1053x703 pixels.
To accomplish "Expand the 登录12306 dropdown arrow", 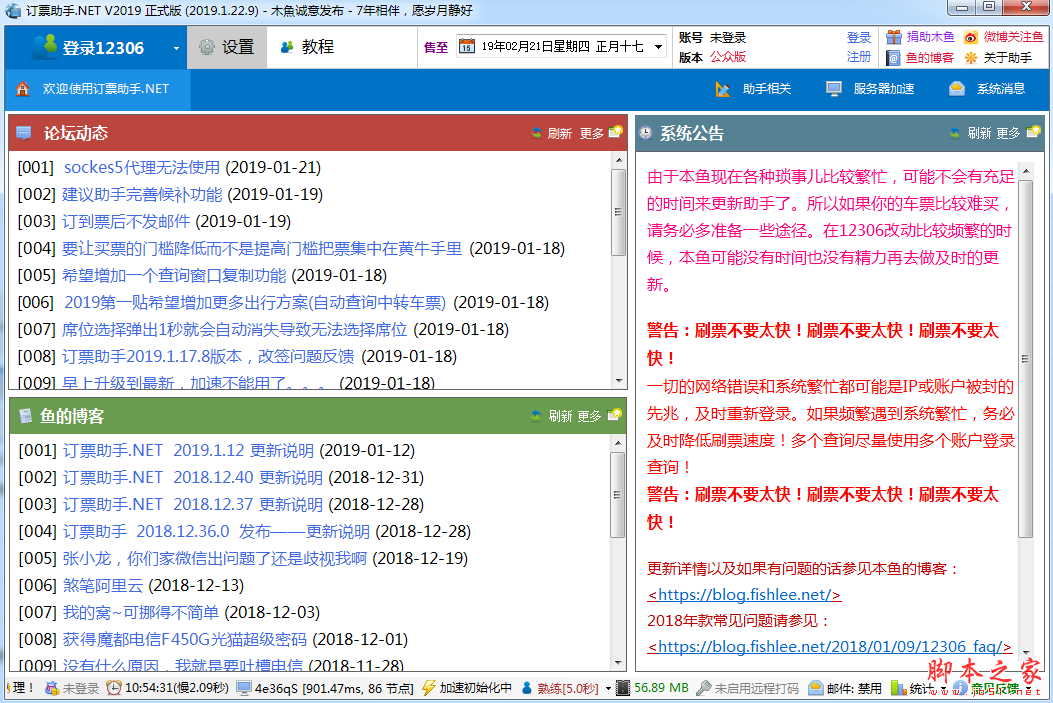I will coord(176,48).
